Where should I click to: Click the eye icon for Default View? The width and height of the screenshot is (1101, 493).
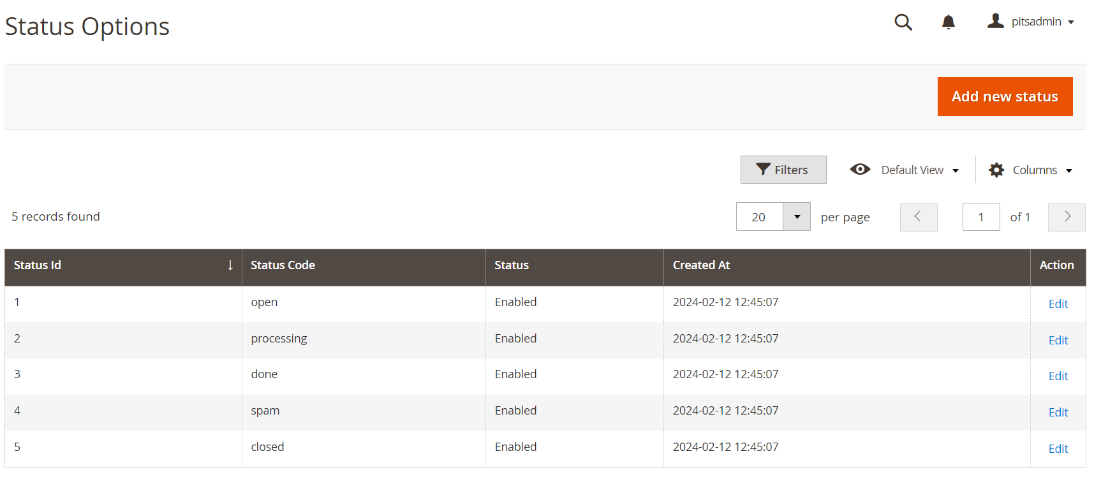pyautogui.click(x=860, y=170)
